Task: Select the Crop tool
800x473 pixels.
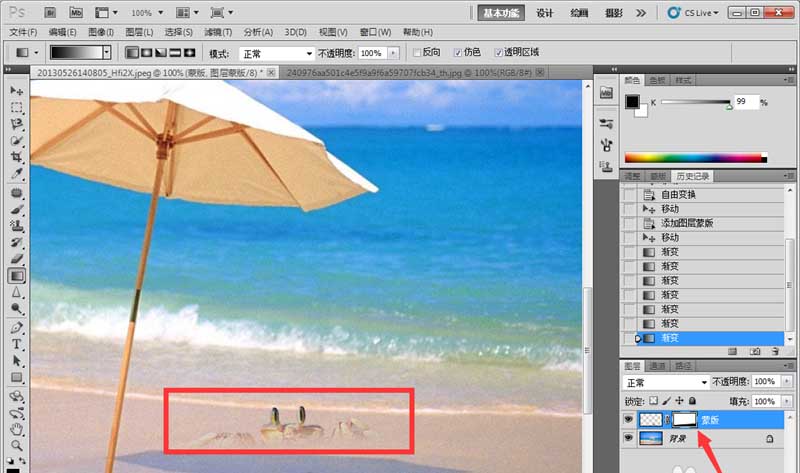Action: 16,157
